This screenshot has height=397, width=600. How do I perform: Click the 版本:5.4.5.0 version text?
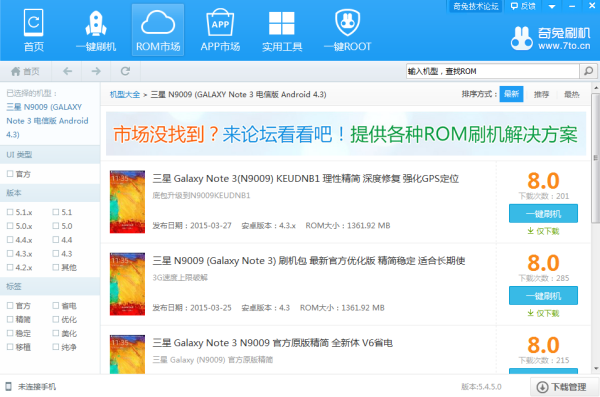coord(481,387)
